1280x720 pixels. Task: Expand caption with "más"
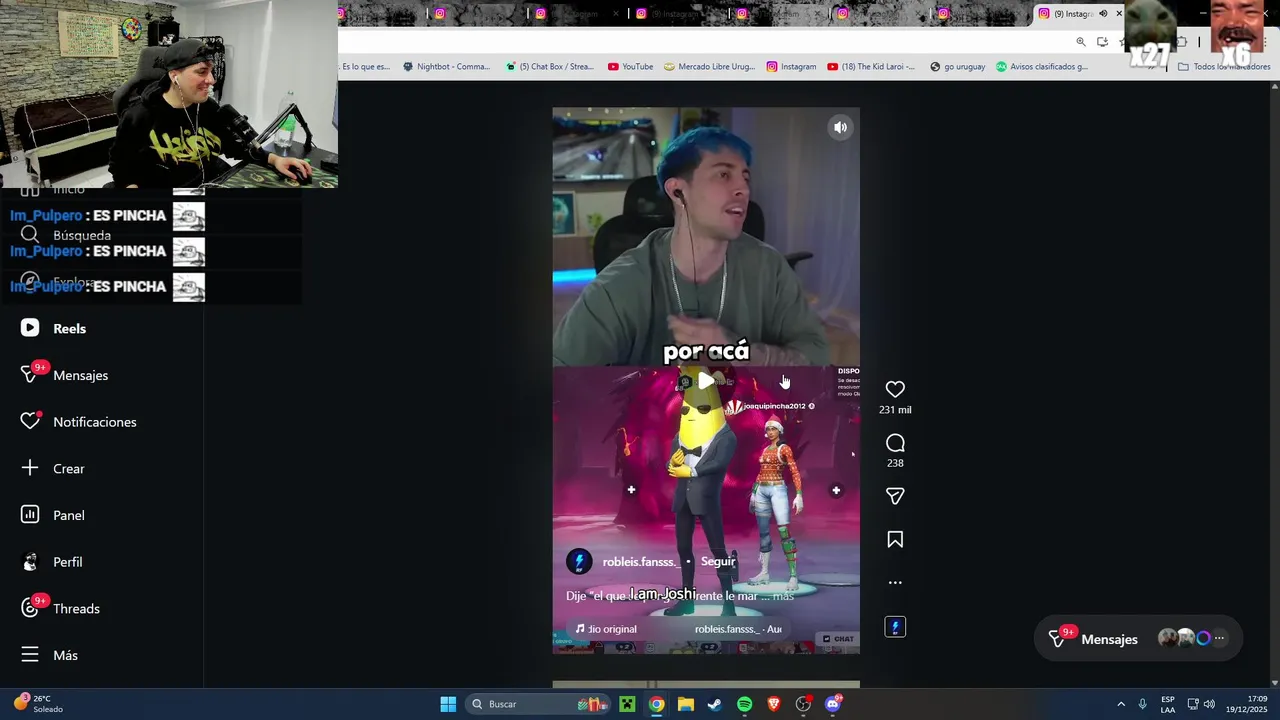tap(783, 596)
